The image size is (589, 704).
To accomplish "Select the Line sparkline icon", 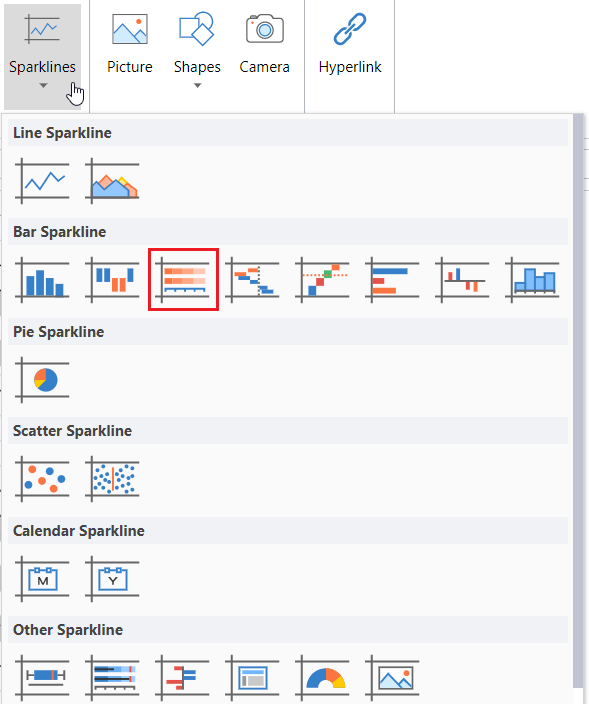I will (42, 180).
